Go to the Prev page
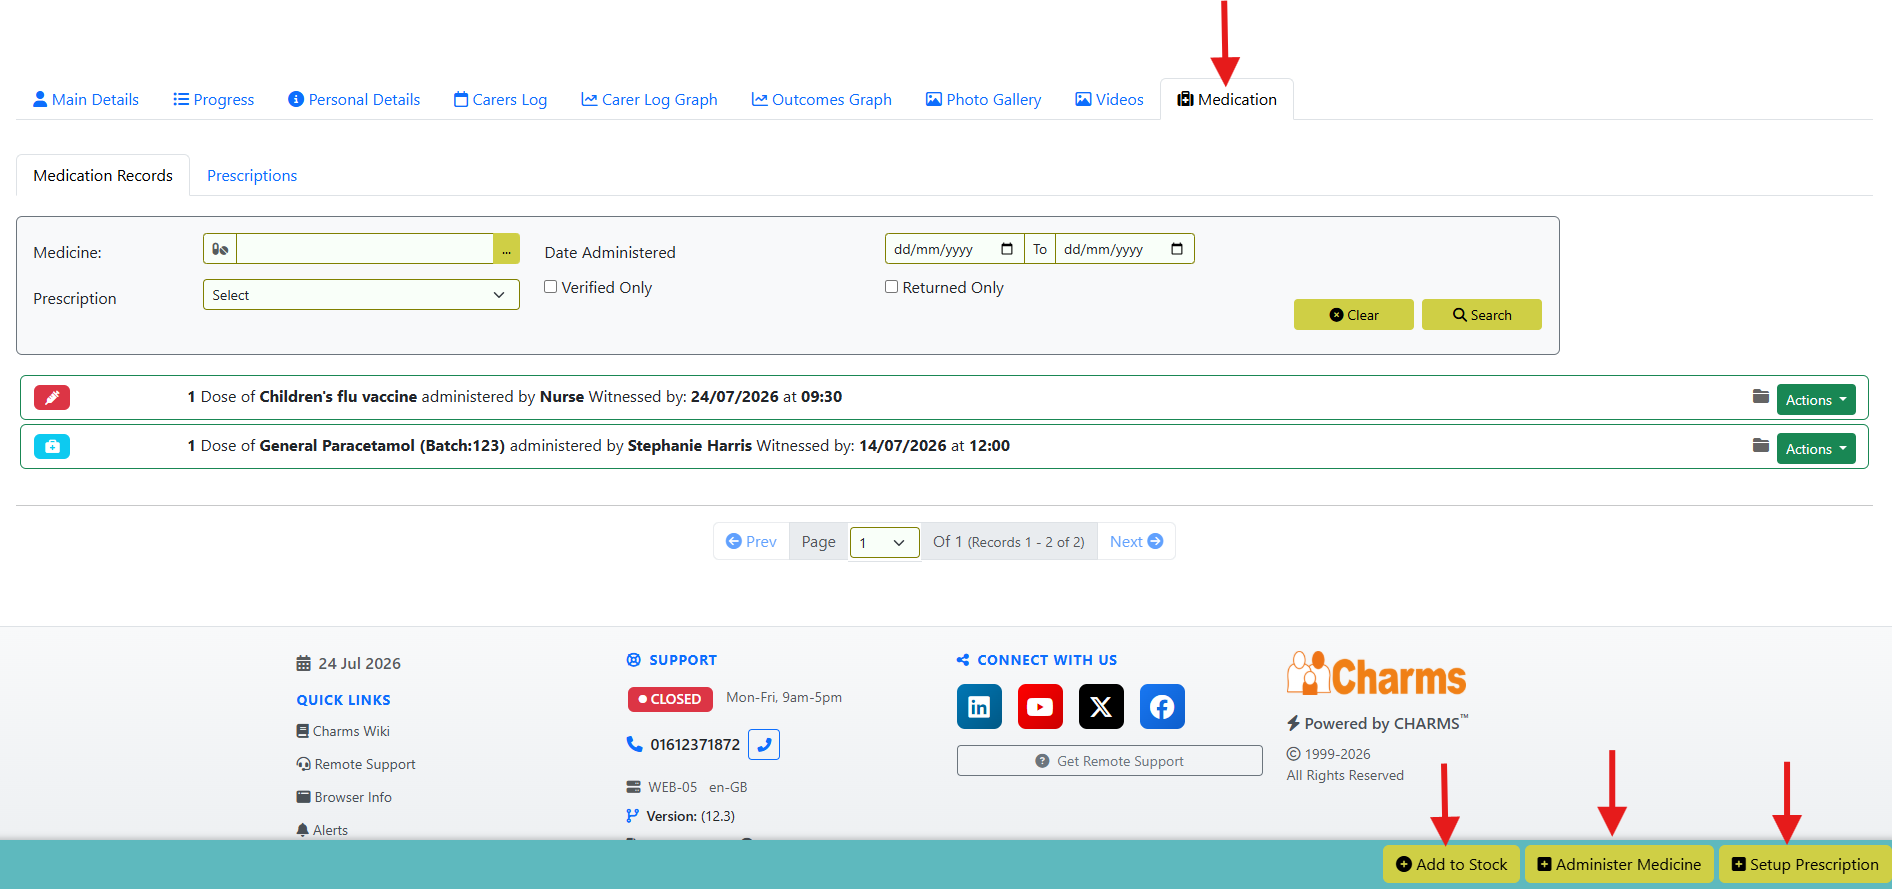The height and width of the screenshot is (889, 1892). pos(751,541)
